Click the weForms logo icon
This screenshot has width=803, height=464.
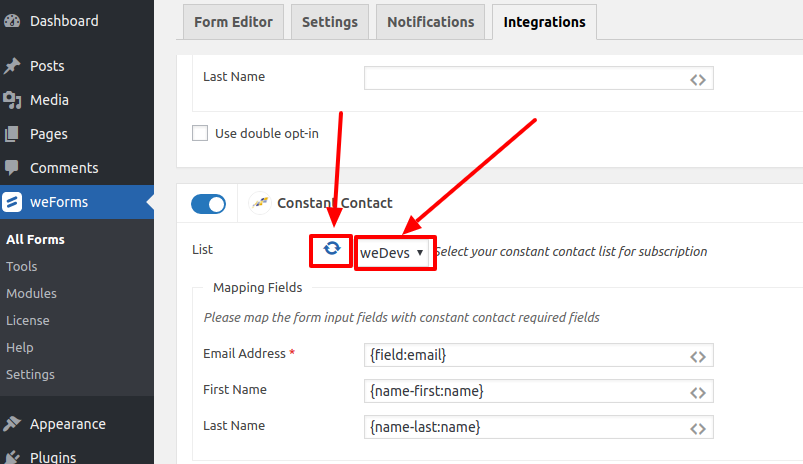[x=12, y=202]
